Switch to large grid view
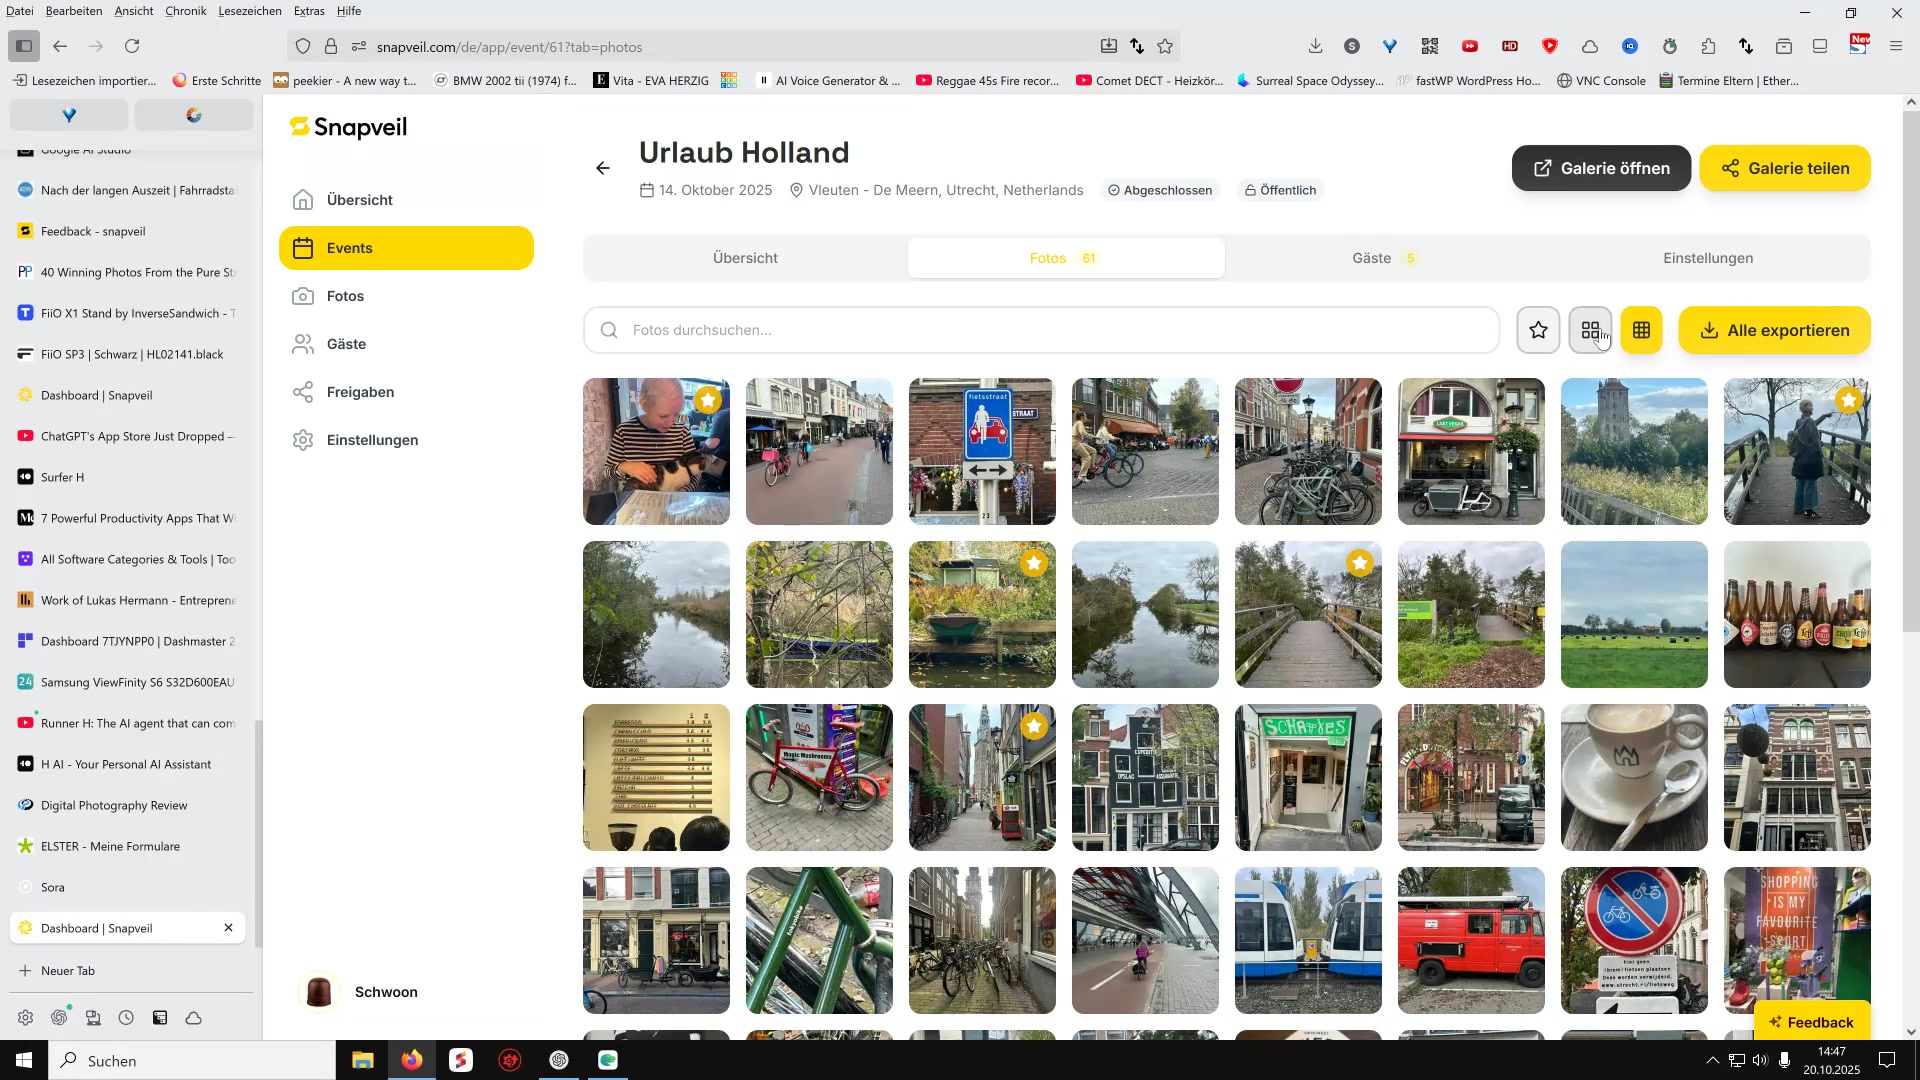 [1590, 330]
